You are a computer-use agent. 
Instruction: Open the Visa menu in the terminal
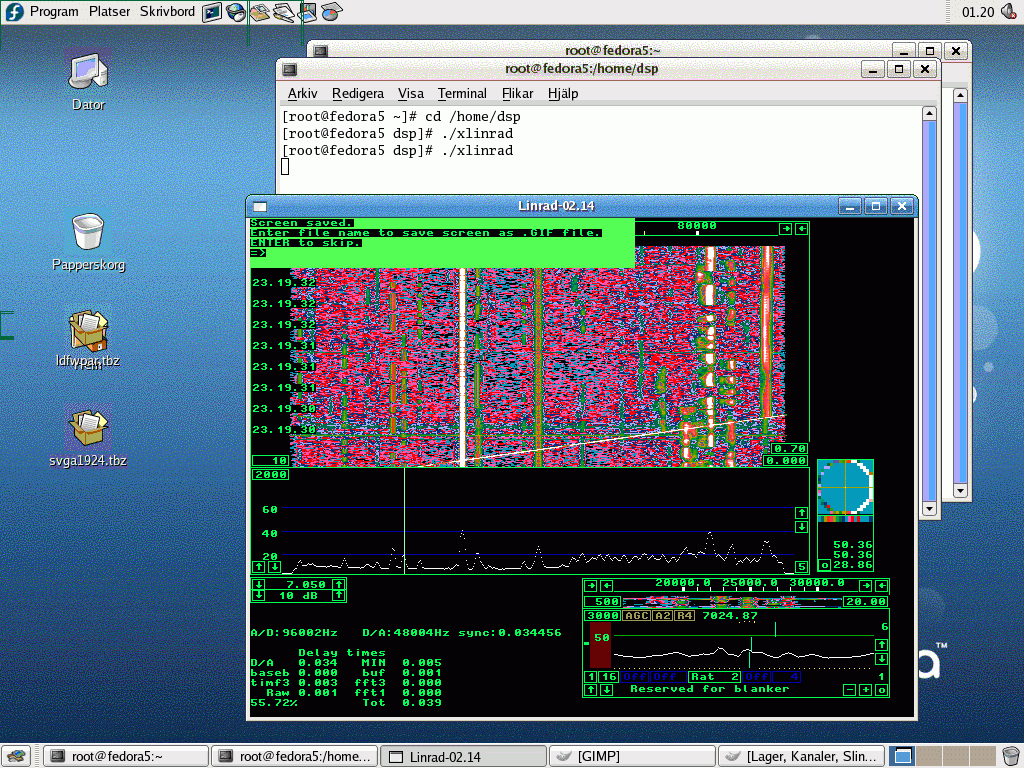click(411, 93)
